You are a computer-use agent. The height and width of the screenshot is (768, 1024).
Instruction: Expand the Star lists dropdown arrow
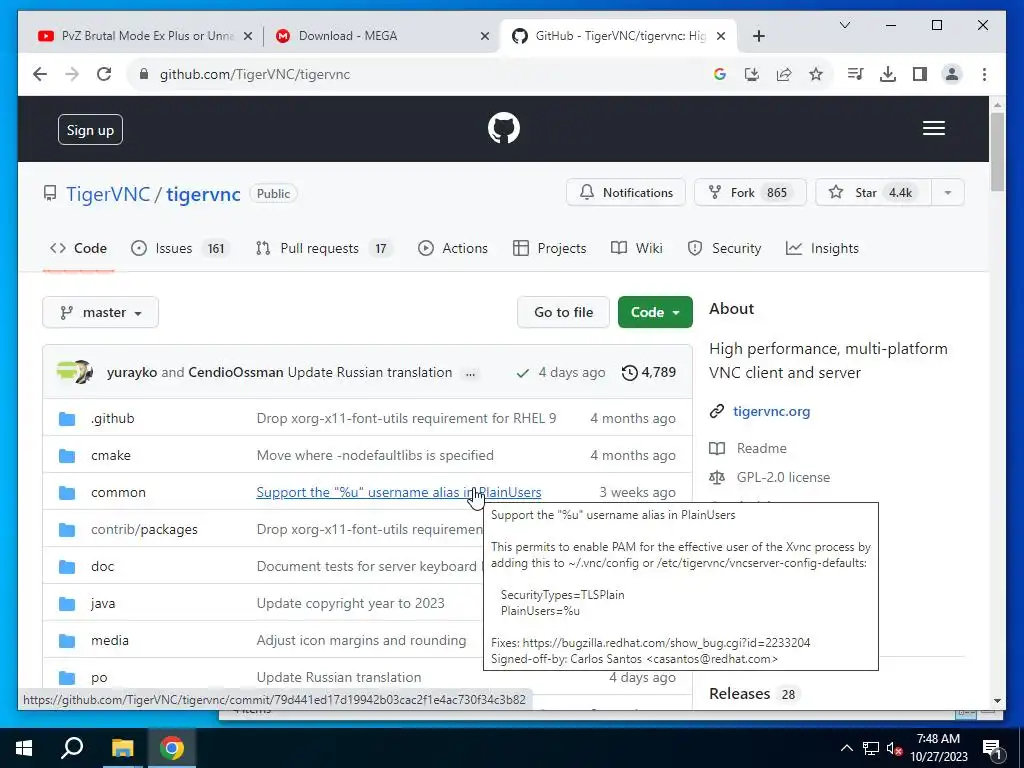tap(948, 193)
